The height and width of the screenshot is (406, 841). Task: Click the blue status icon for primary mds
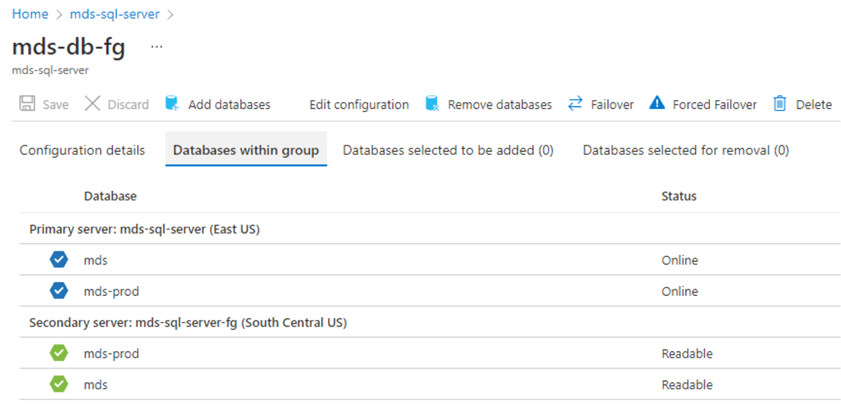(59, 260)
